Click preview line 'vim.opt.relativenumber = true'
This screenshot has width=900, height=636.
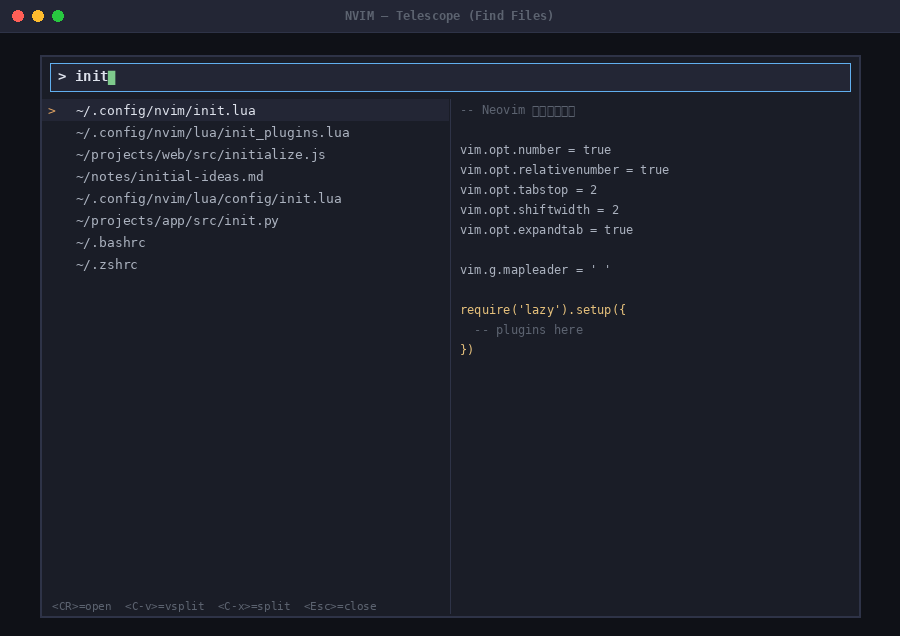point(564,170)
